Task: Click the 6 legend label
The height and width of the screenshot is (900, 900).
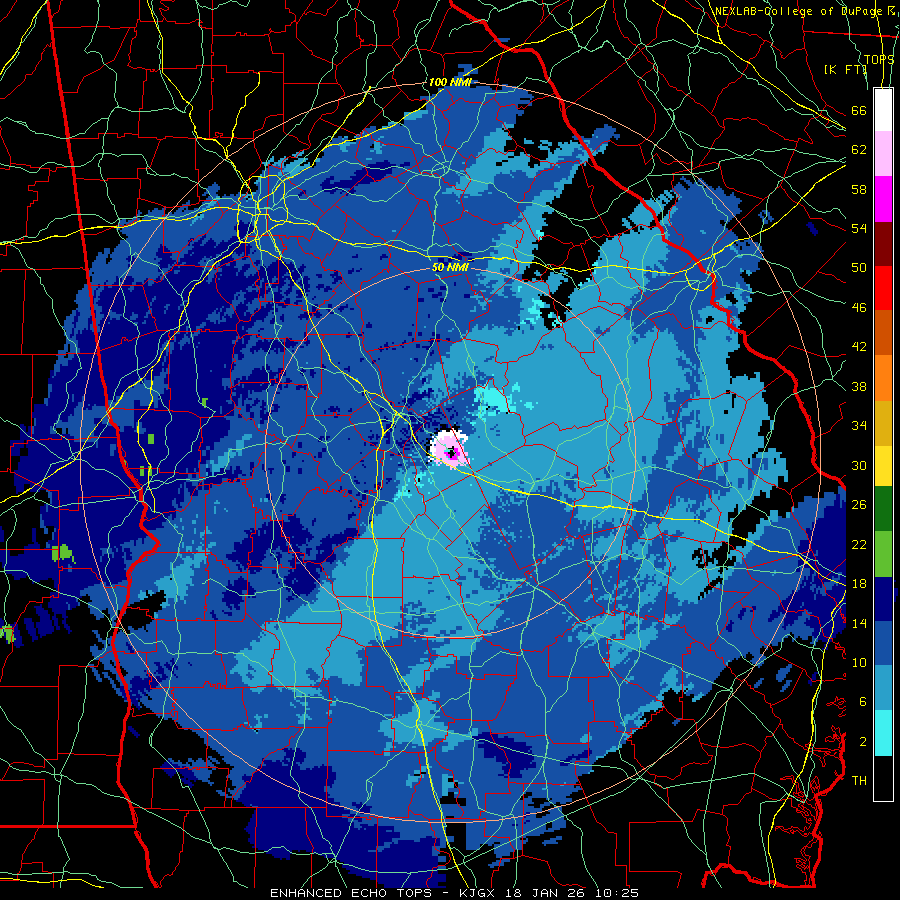Action: (x=863, y=701)
